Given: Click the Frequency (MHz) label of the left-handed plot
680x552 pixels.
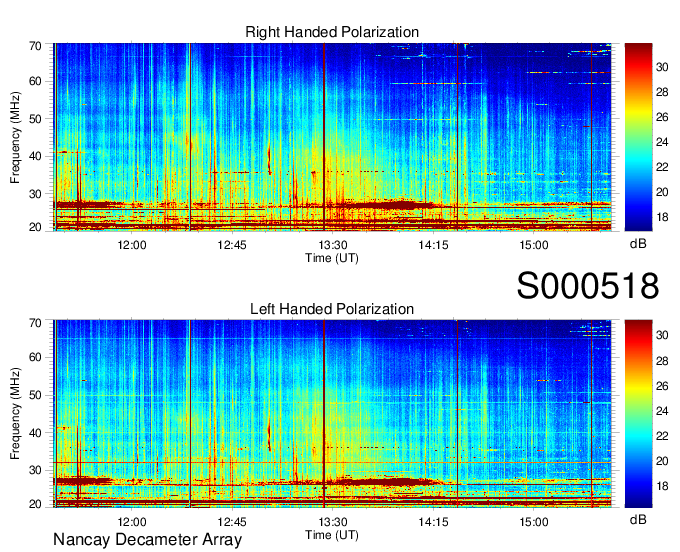Looking at the screenshot, I should click(15, 414).
